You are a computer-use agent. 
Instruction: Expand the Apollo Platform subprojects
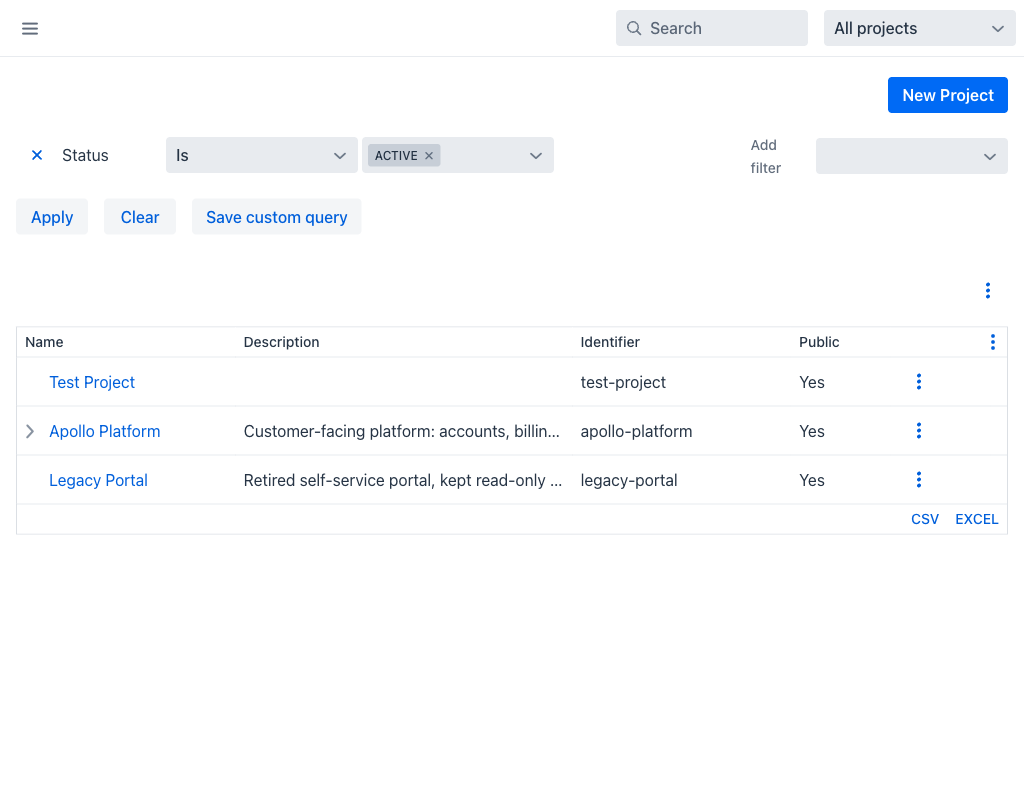pos(30,431)
